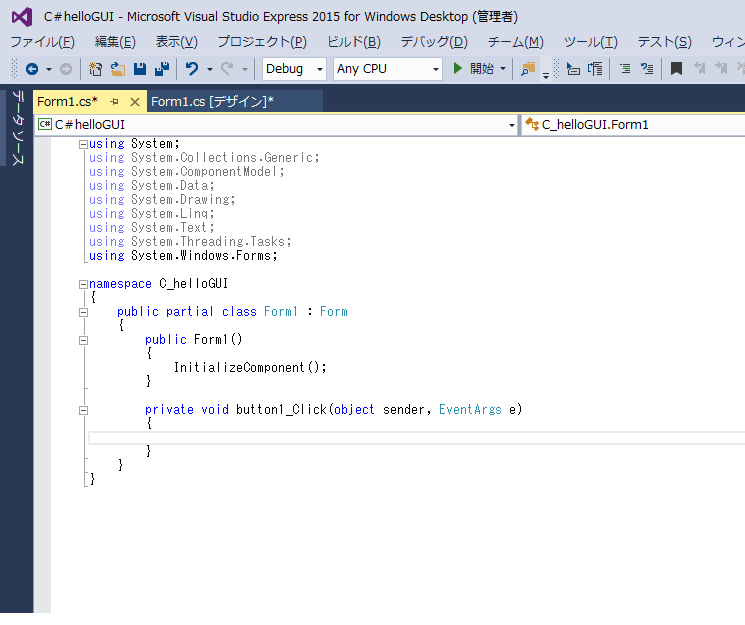Collapse the using directives block

[83, 144]
